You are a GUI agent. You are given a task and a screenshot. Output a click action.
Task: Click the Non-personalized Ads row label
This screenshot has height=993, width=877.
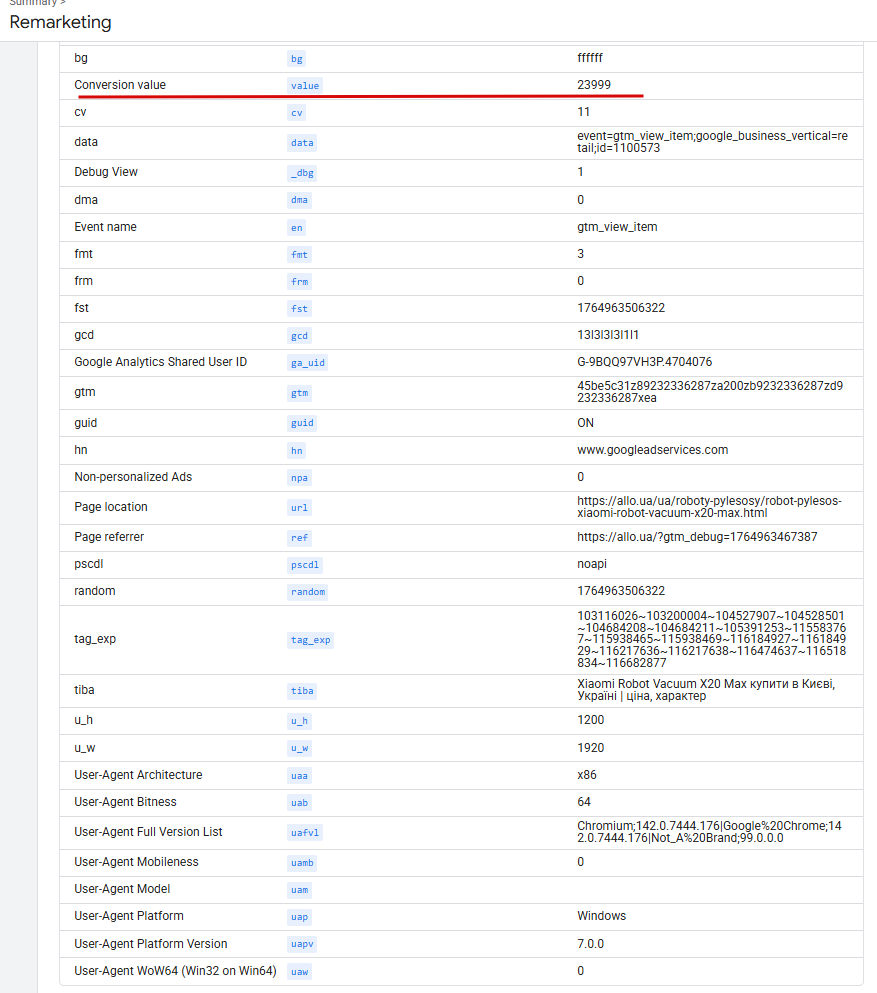pos(133,477)
